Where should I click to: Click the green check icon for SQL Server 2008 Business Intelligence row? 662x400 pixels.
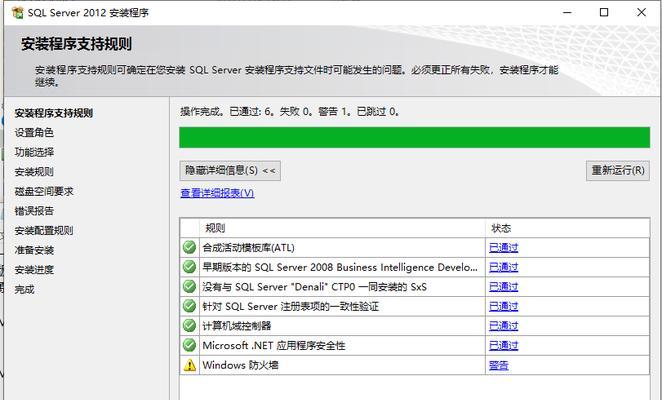189,267
